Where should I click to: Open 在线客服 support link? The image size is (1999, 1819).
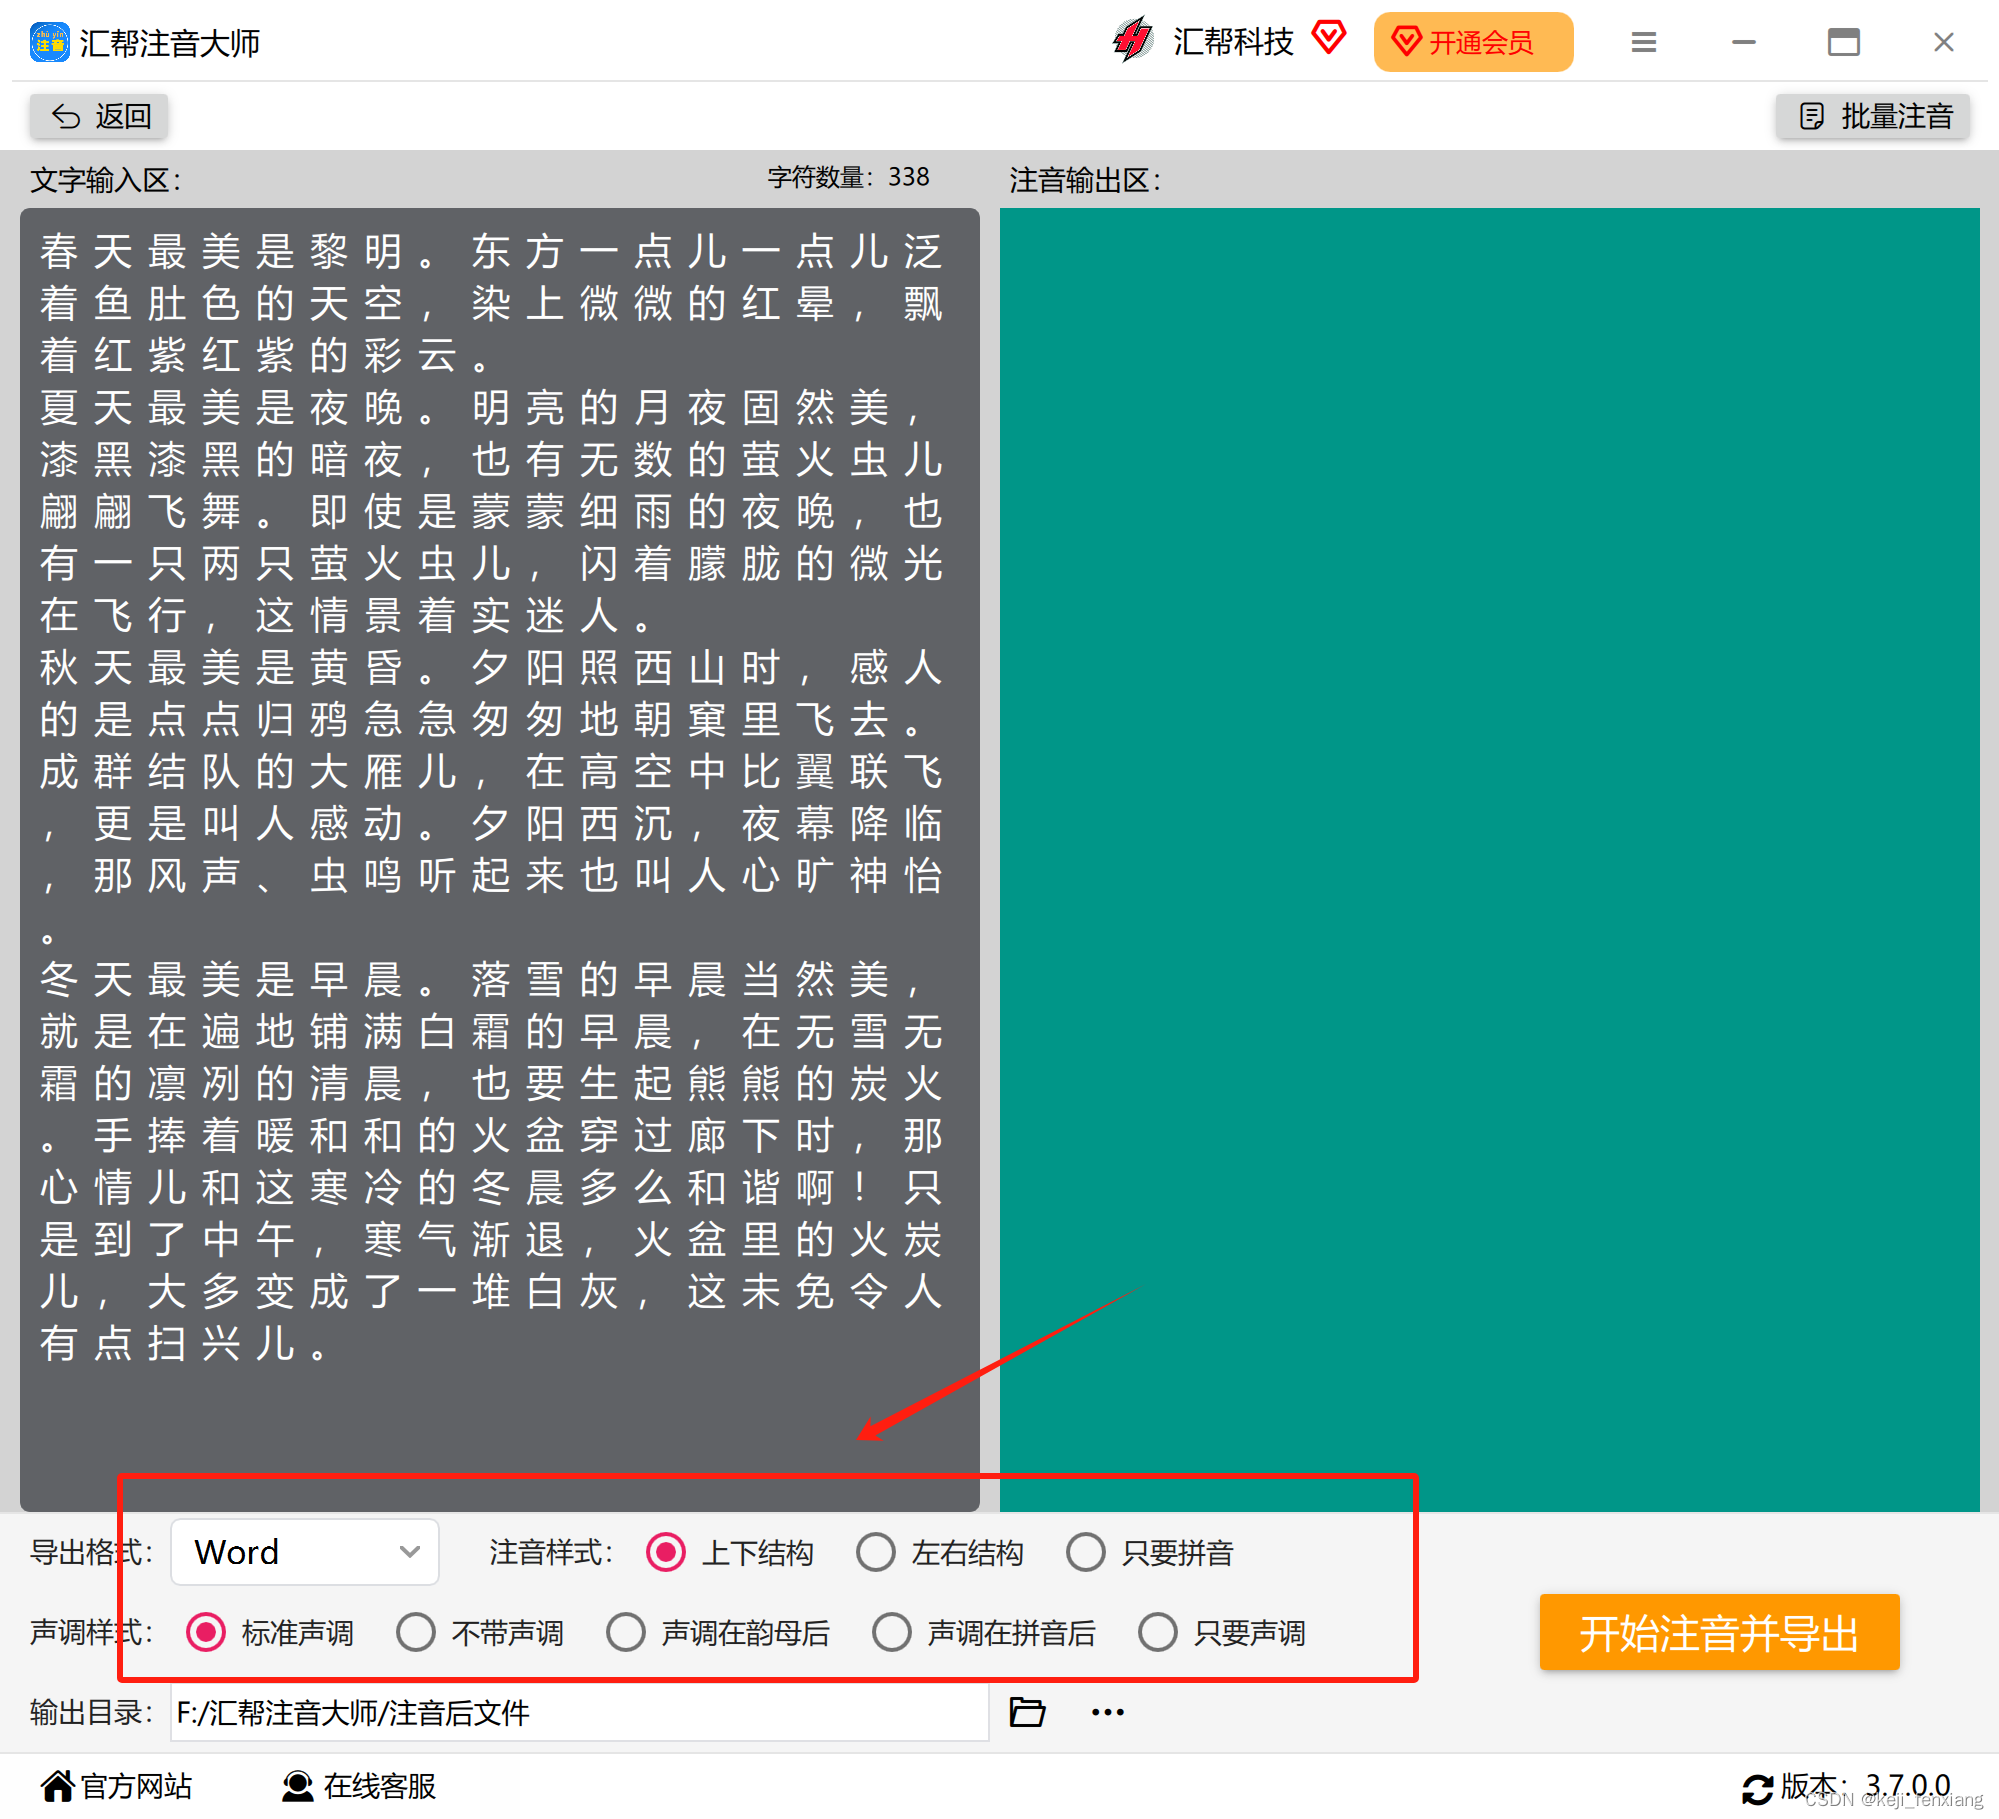click(x=360, y=1785)
